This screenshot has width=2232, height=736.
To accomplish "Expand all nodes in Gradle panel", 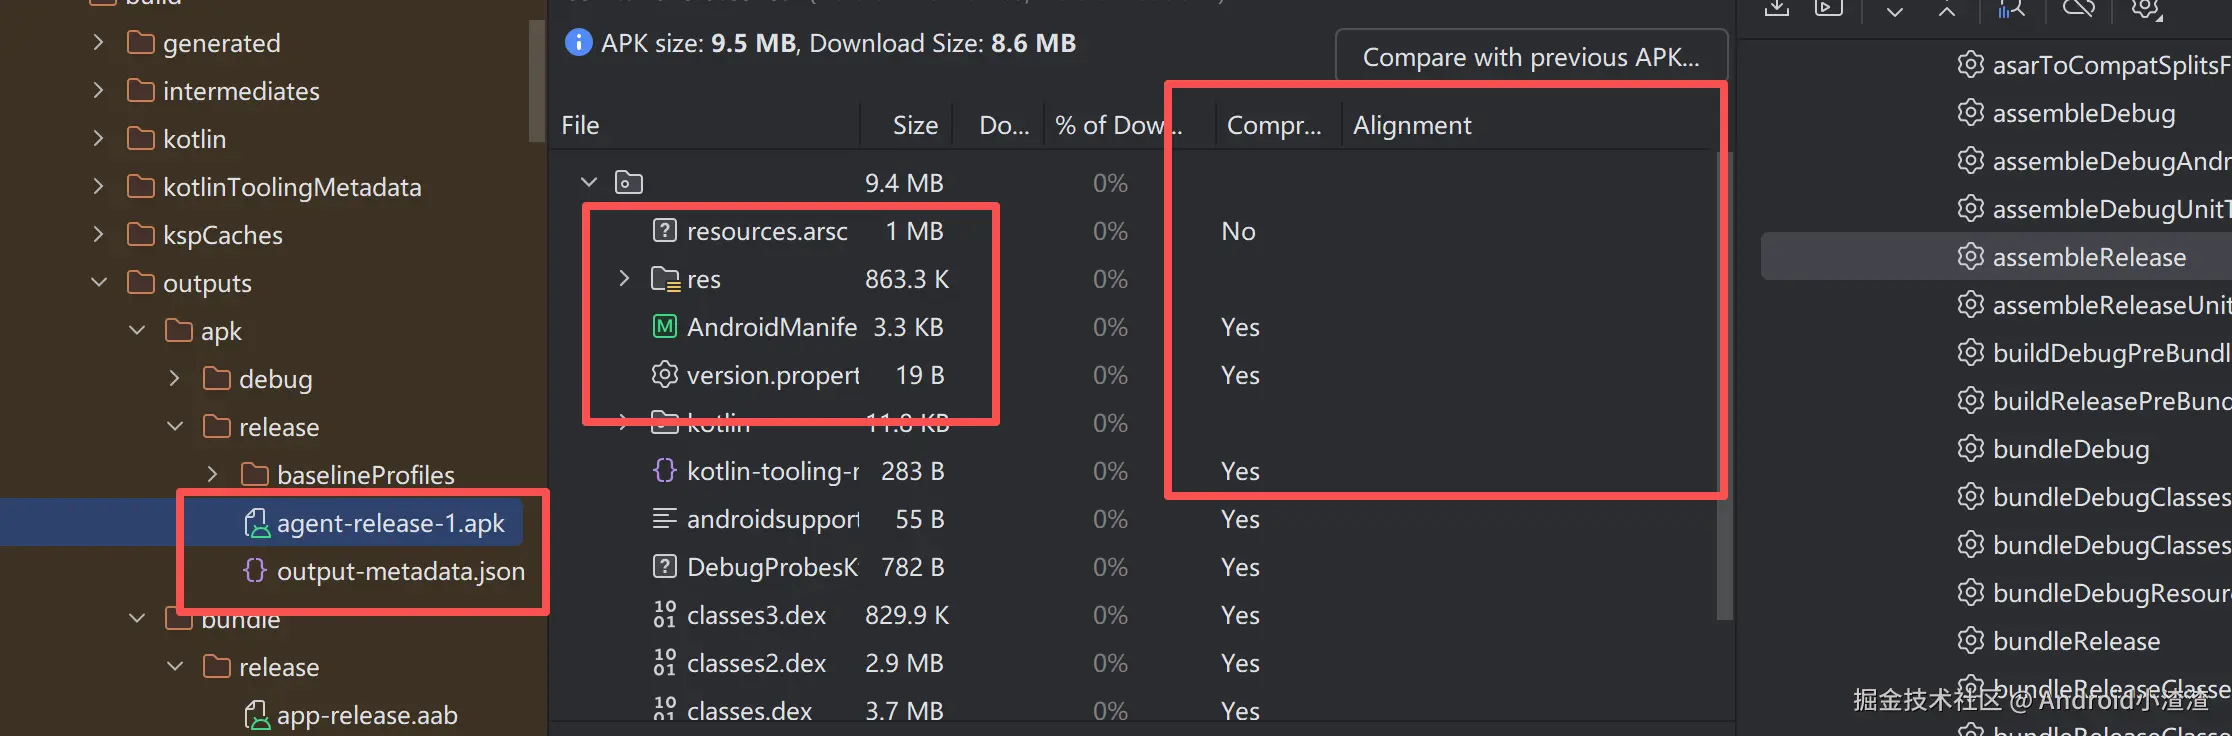I will [1894, 10].
